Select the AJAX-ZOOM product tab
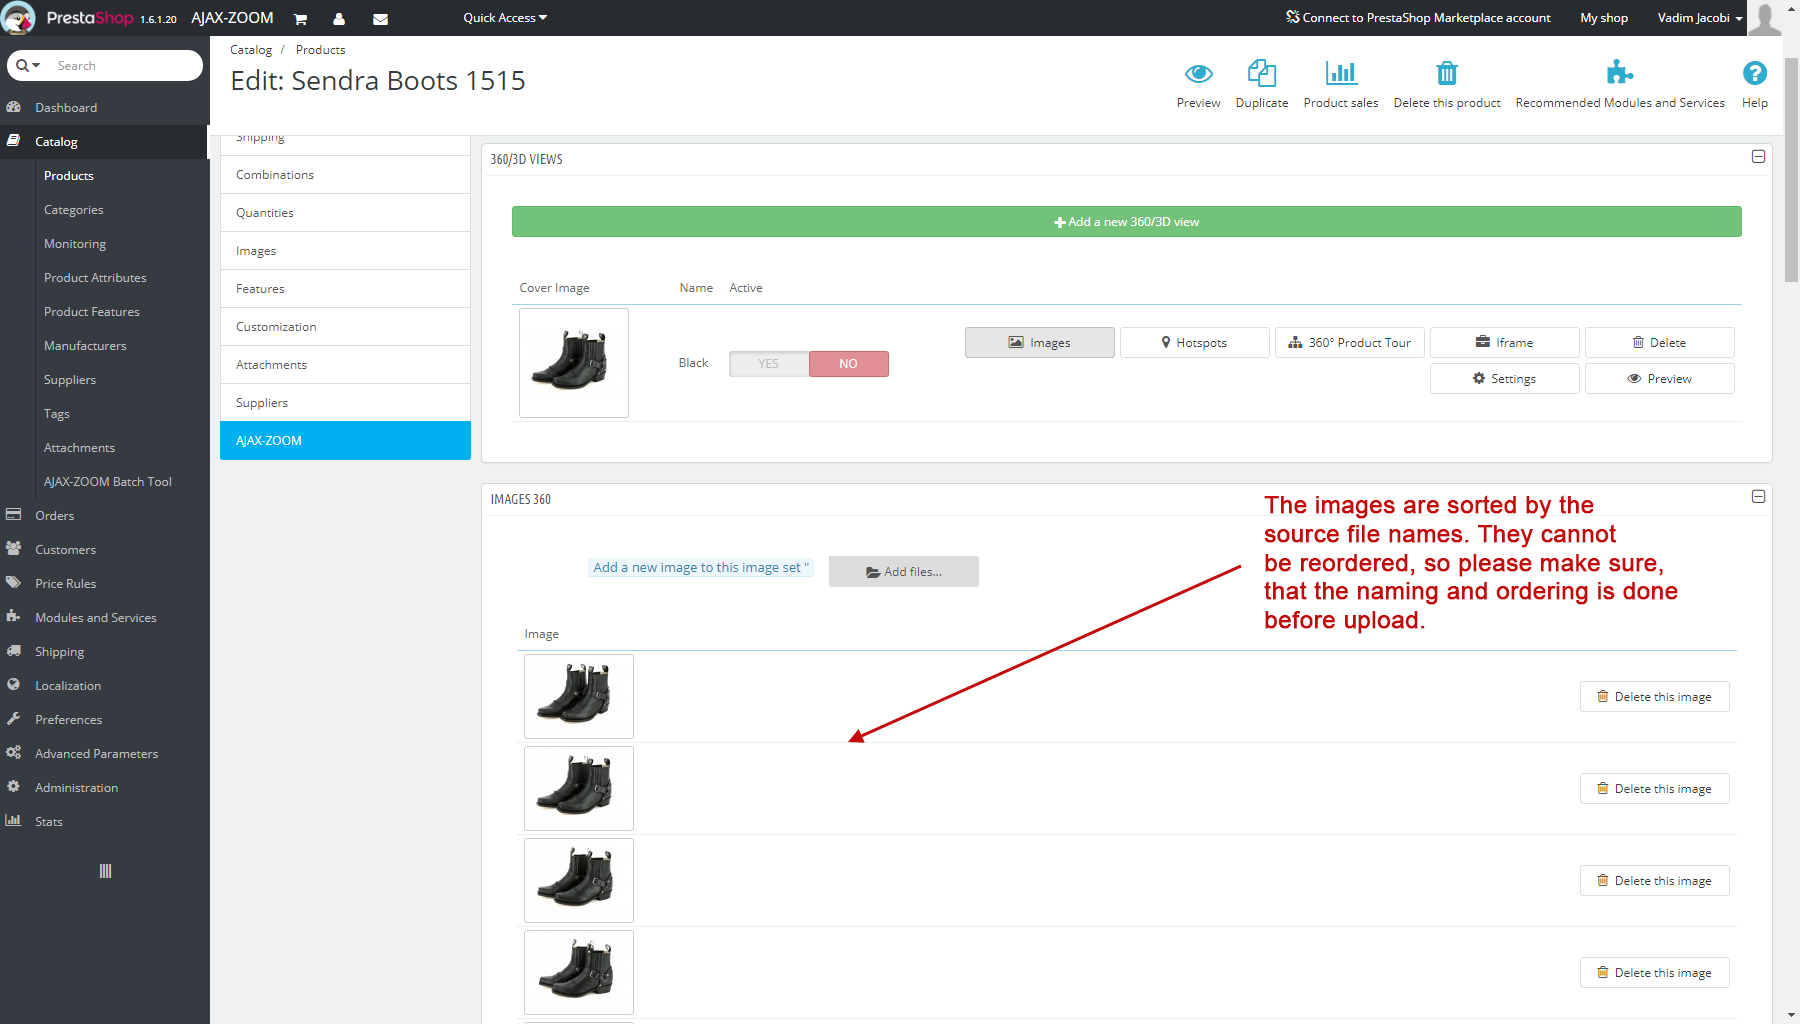The image size is (1800, 1024). pos(345,440)
